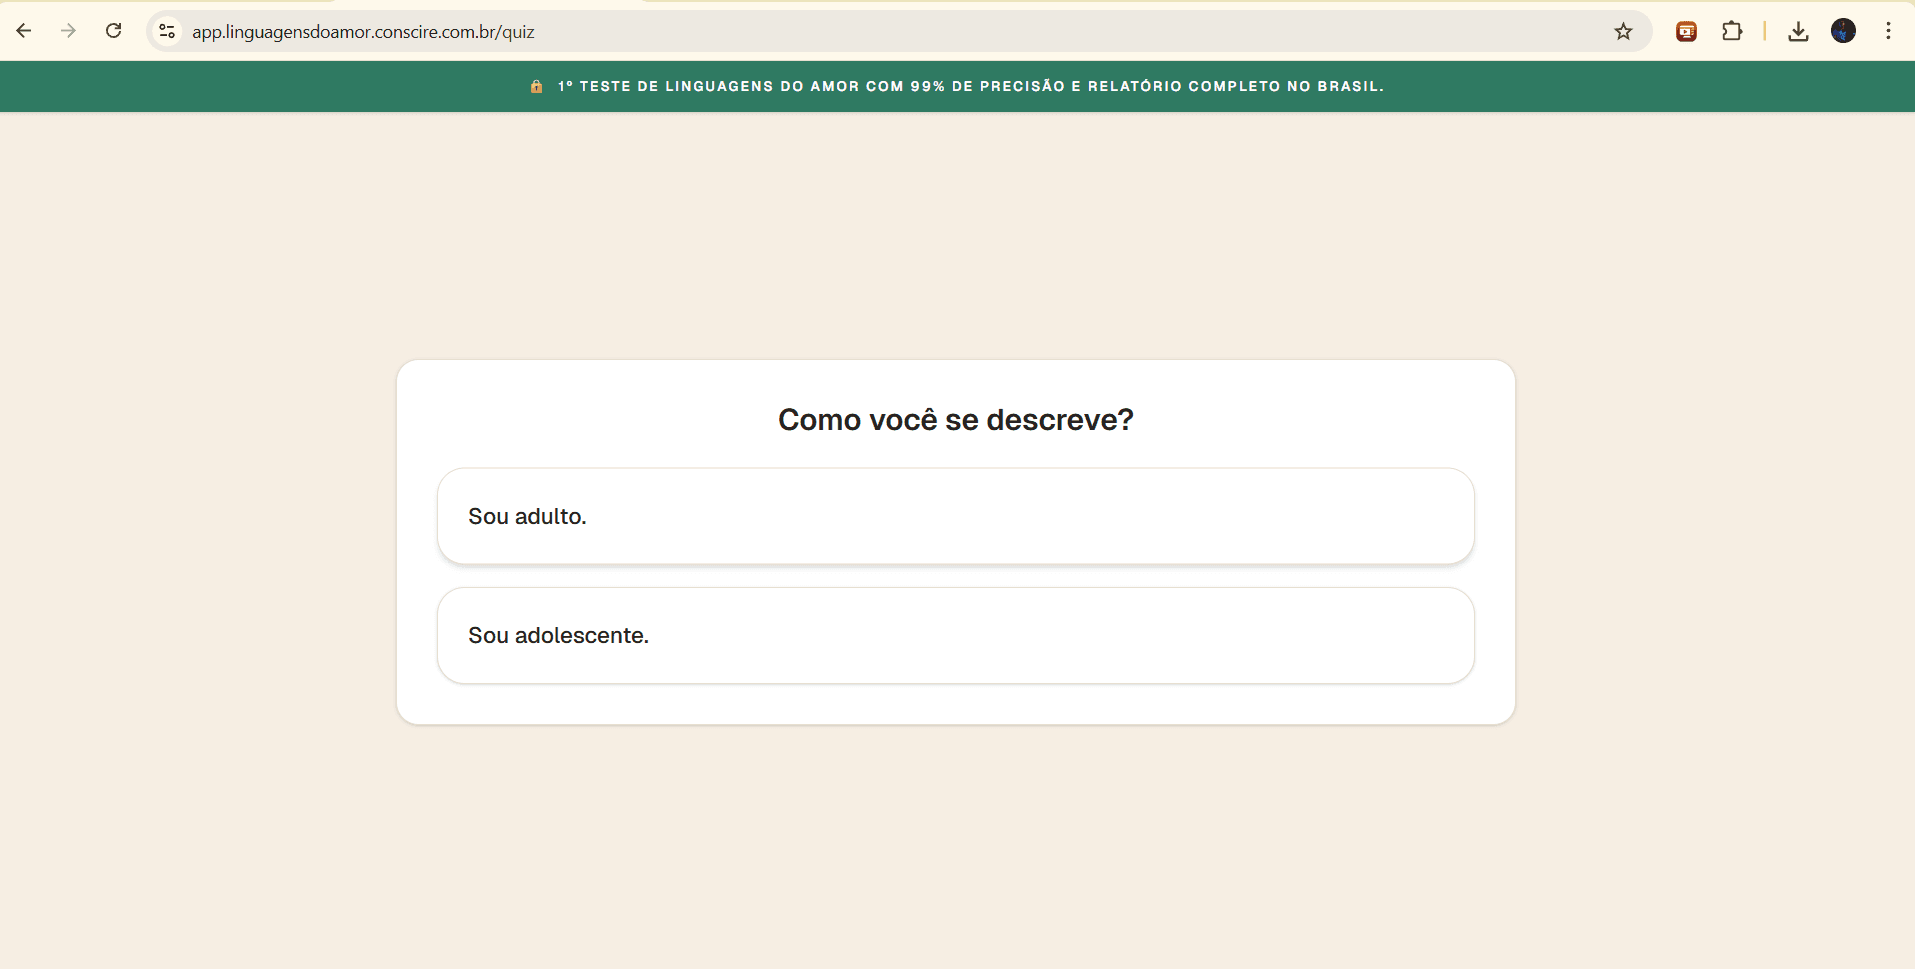The image size is (1915, 969).
Task: Select the 'Sou adolescente.' answer
Action: [x=955, y=635]
